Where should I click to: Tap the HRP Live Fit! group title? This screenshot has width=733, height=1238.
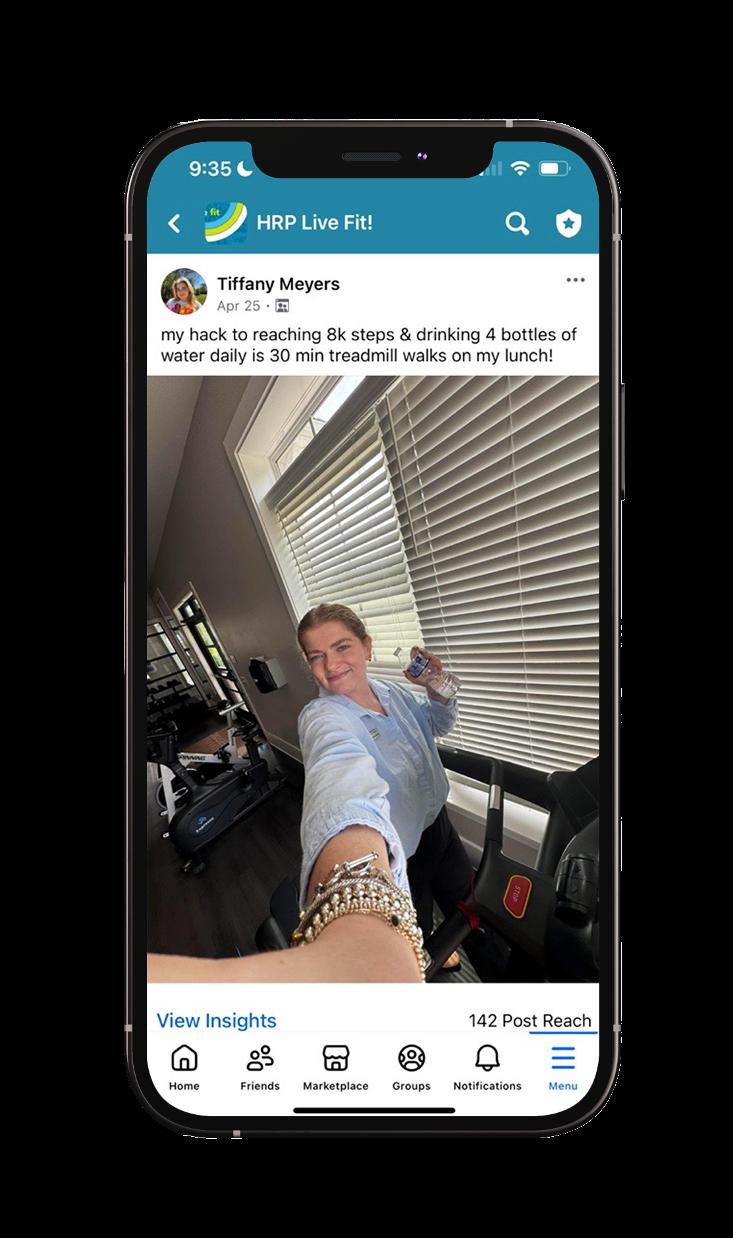coord(315,223)
